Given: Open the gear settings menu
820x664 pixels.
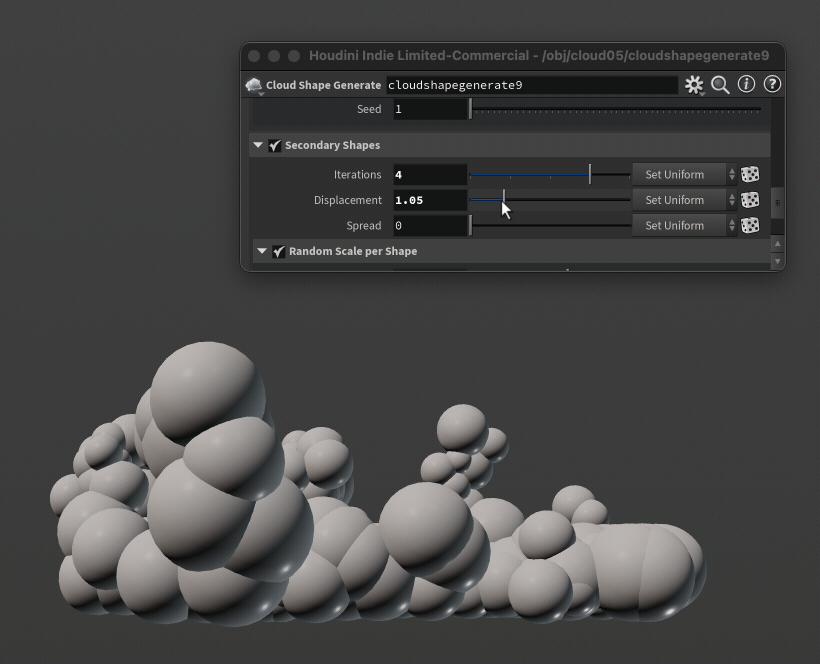Looking at the screenshot, I should coord(694,85).
